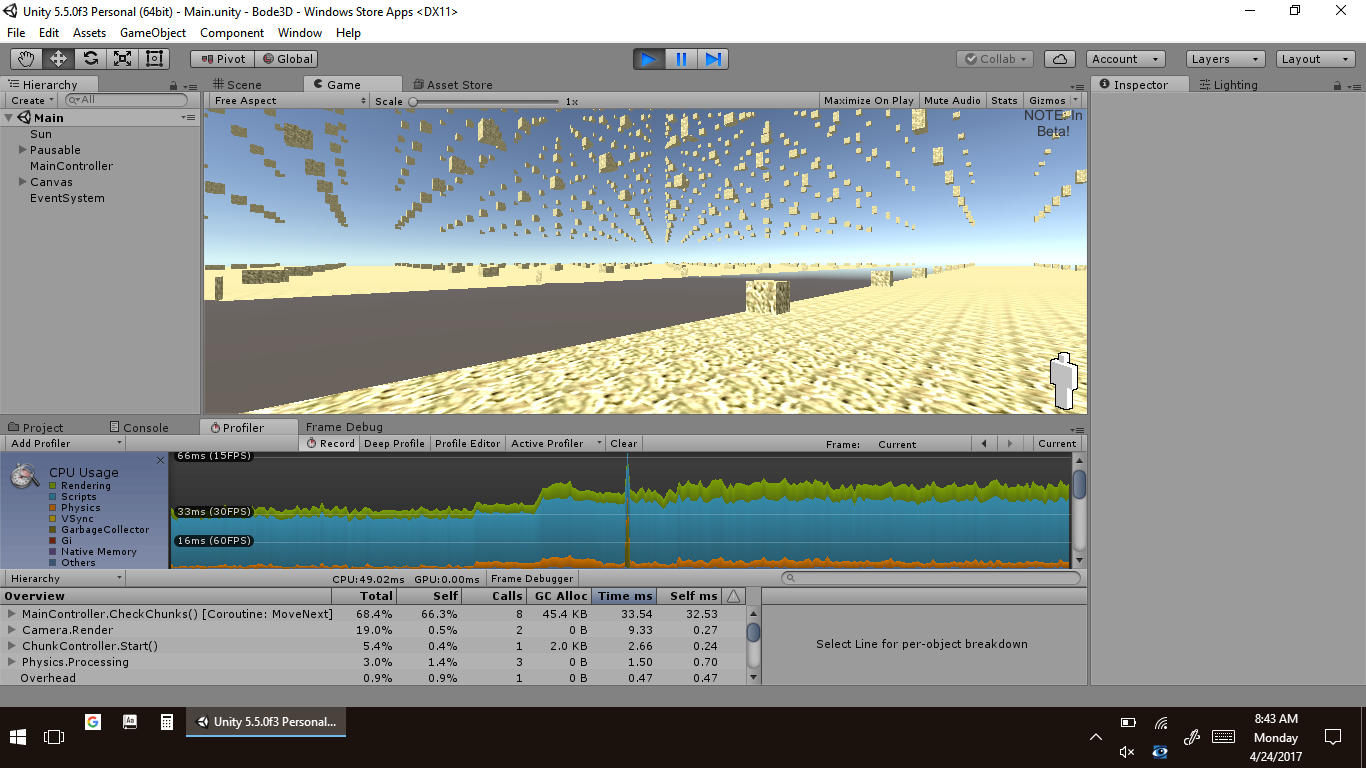
Task: Expand the Pausable object in Hierarchy
Action: pyautogui.click(x=23, y=150)
